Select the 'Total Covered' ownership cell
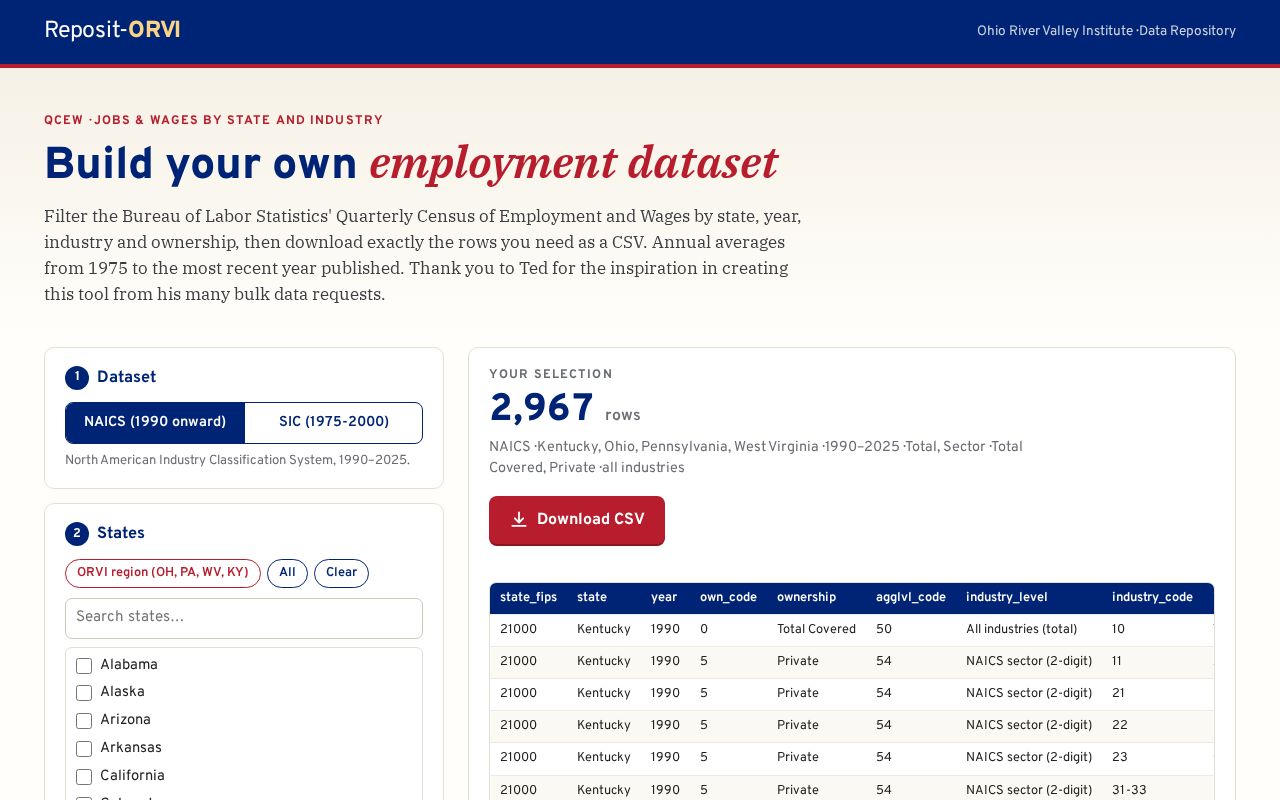The image size is (1280, 800). tap(816, 630)
